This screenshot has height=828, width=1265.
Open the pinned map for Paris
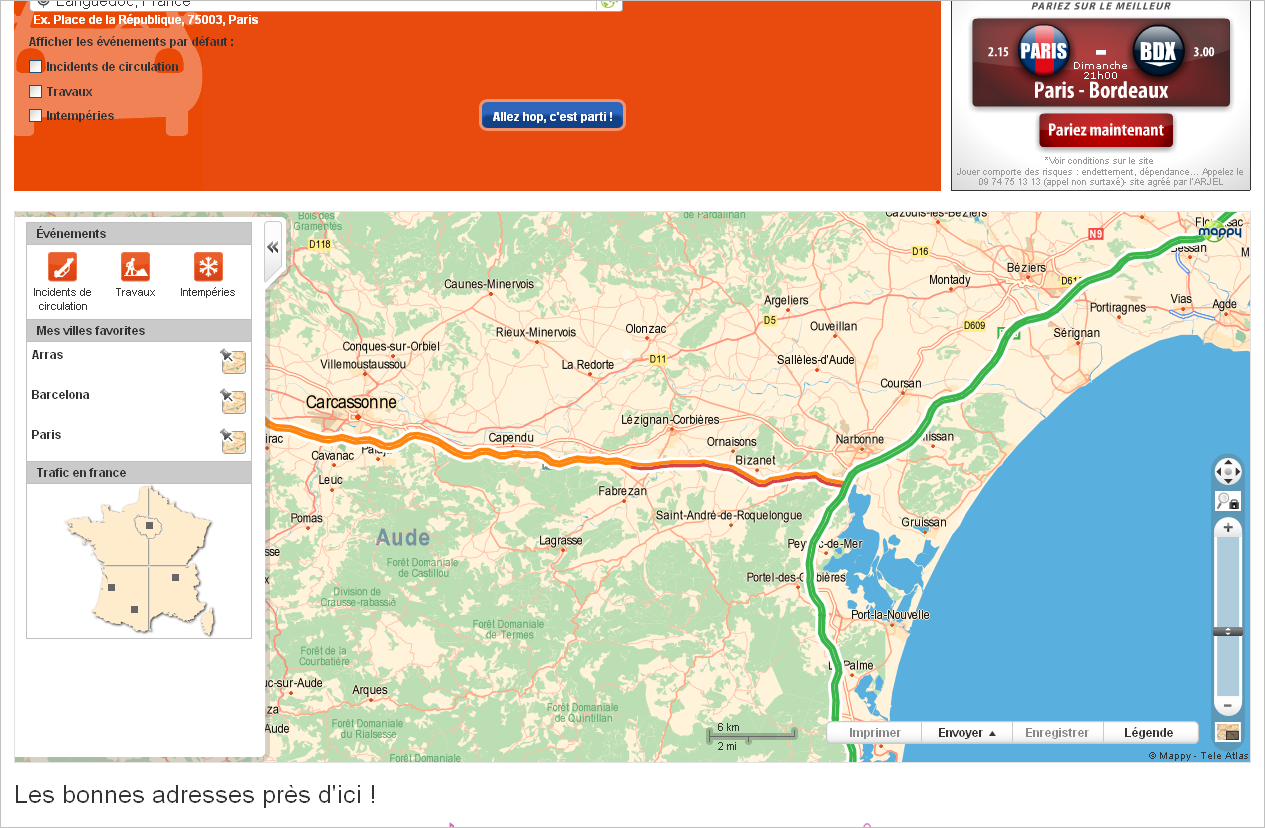(x=233, y=441)
